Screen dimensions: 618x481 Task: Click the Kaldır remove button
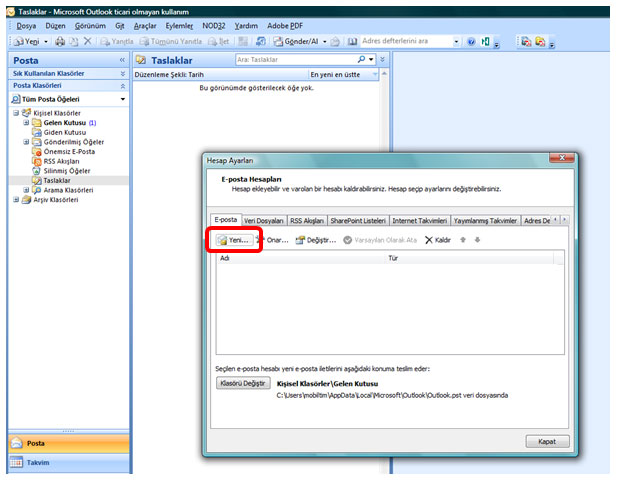[438, 240]
